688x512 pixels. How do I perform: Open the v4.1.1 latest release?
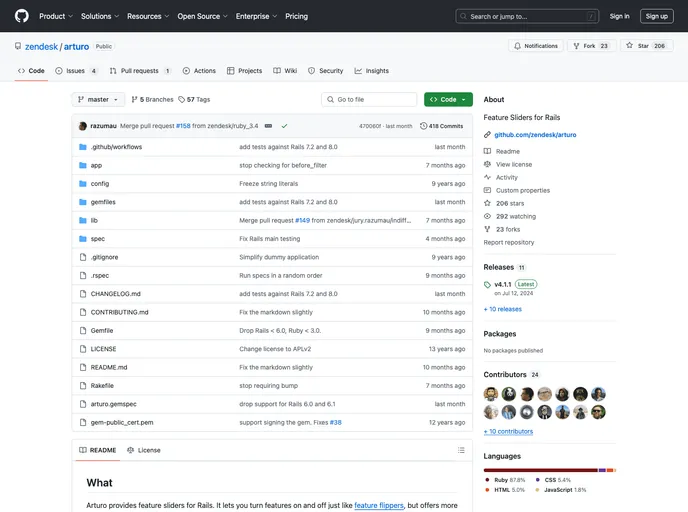coord(503,284)
